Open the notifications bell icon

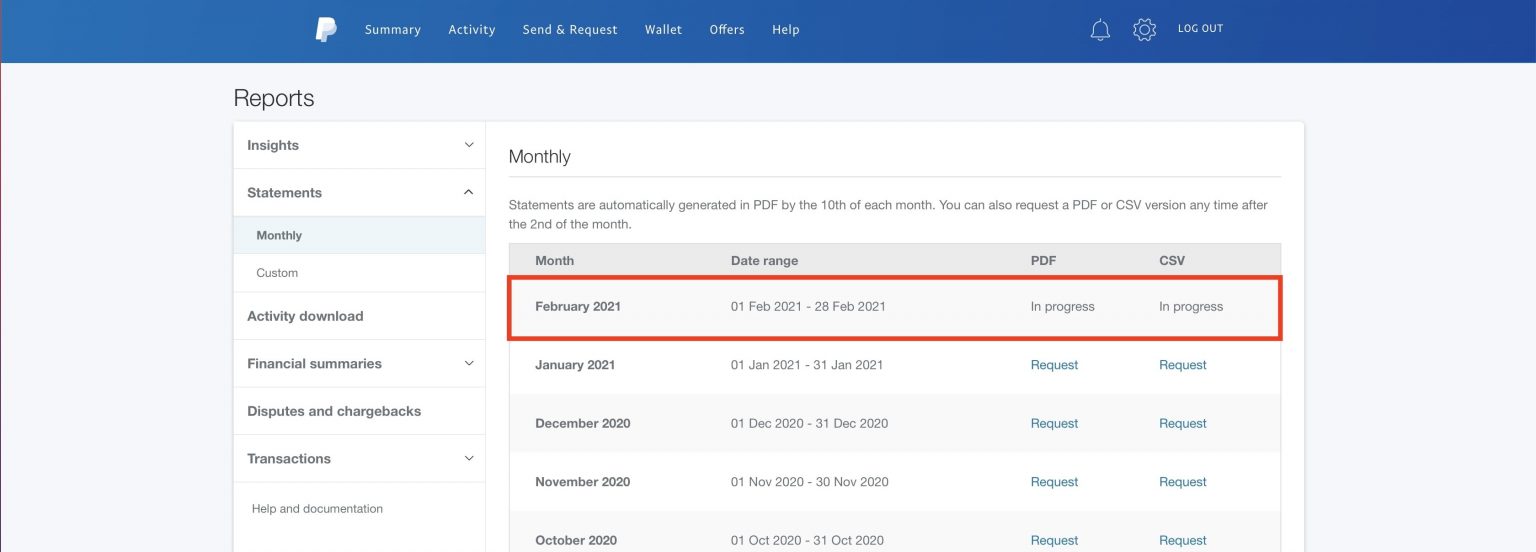1100,30
